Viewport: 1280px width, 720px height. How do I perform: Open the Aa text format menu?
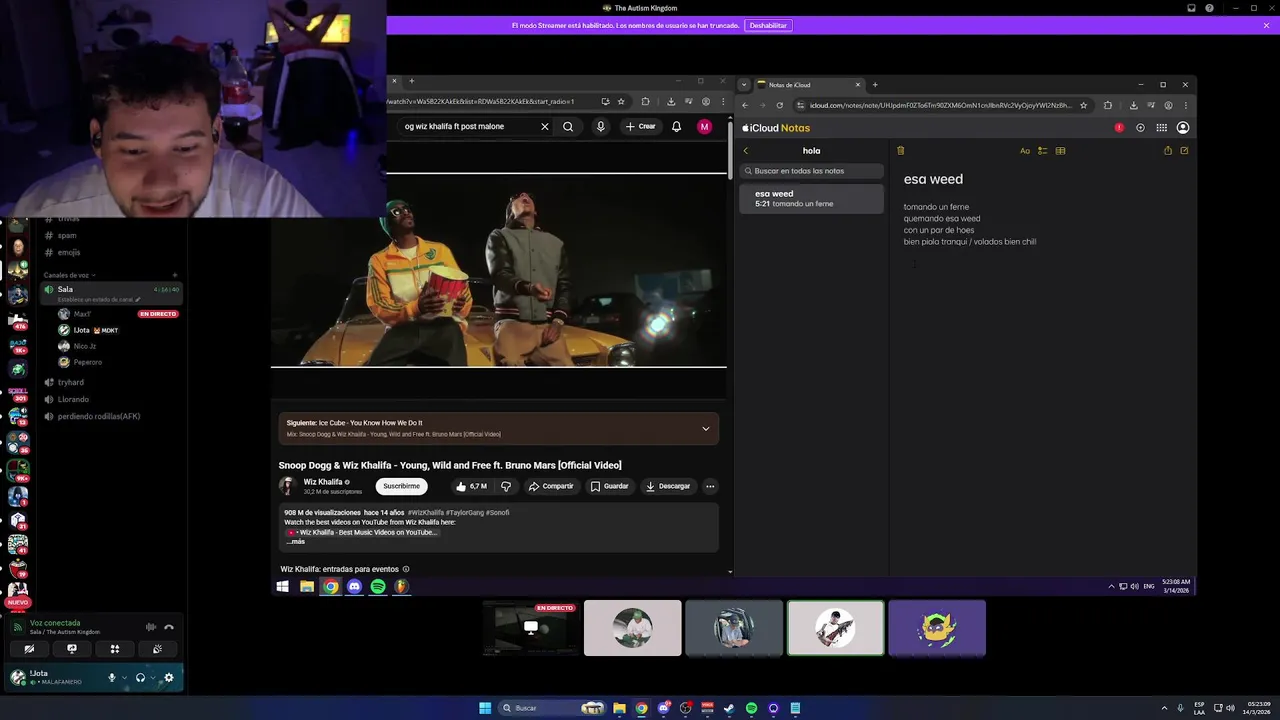pyautogui.click(x=1025, y=151)
